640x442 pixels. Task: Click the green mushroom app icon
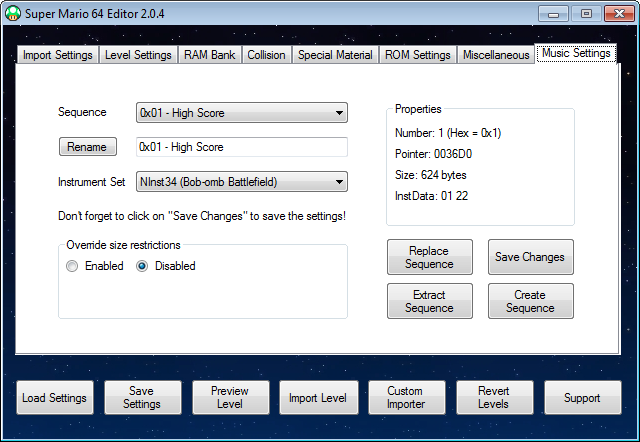pos(13,14)
